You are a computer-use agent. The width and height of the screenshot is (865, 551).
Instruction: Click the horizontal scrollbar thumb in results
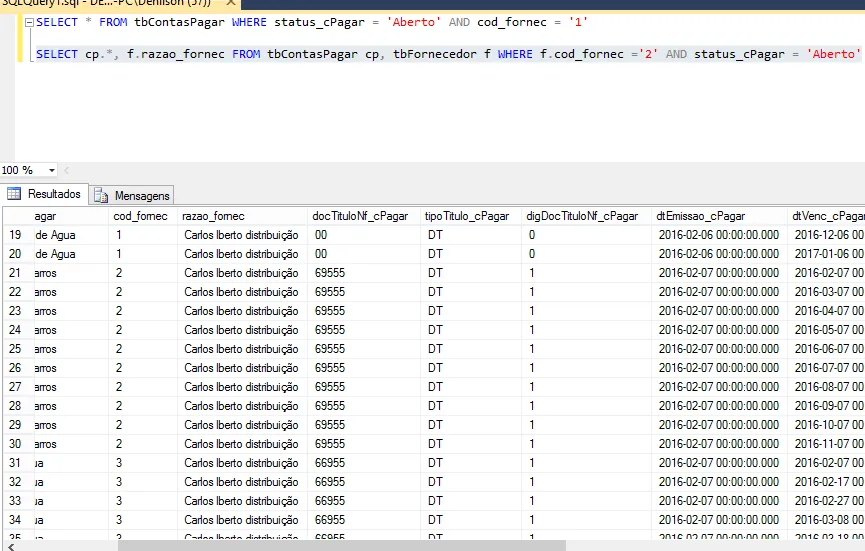pos(340,545)
